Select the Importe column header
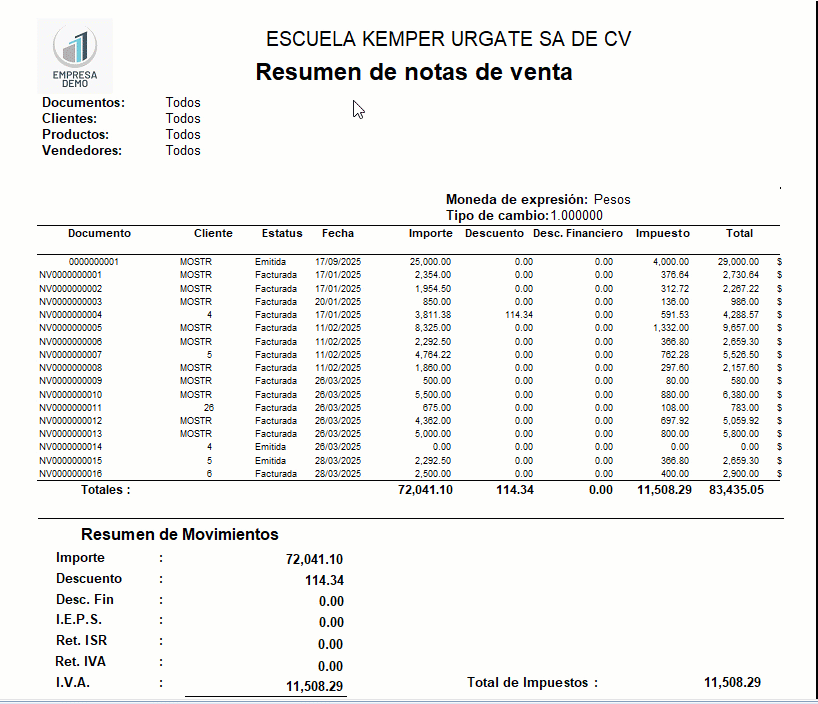This screenshot has width=818, height=704. coord(430,233)
